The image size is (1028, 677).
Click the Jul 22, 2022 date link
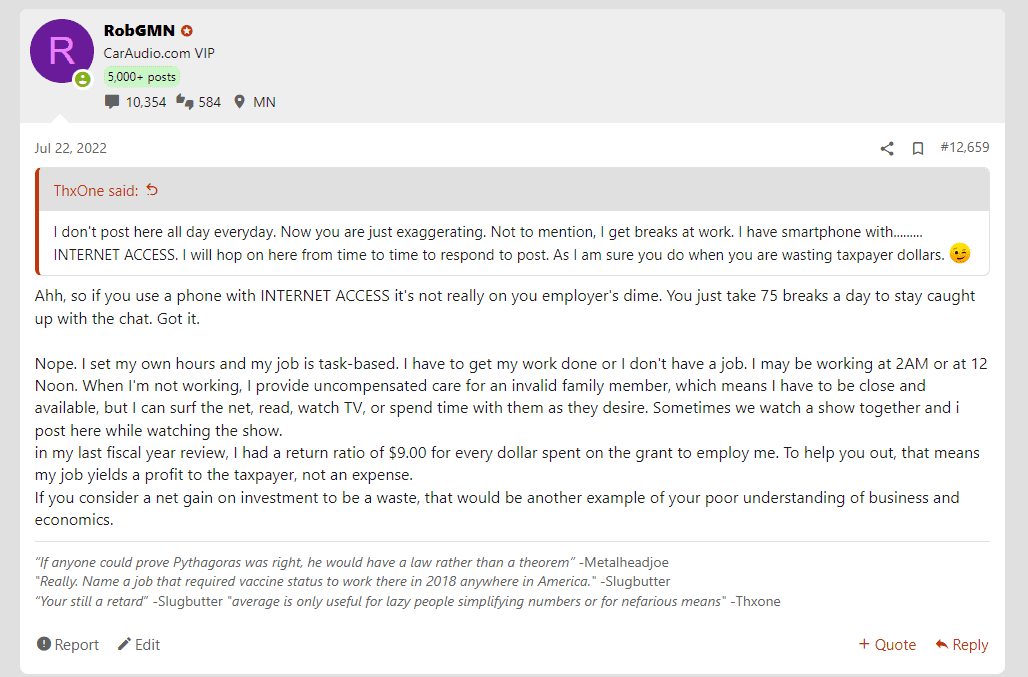click(71, 148)
